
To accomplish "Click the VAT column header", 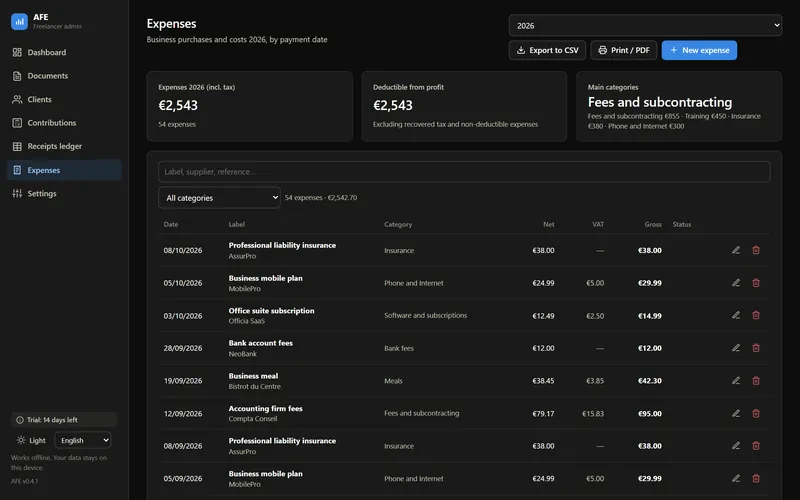I will coord(598,224).
